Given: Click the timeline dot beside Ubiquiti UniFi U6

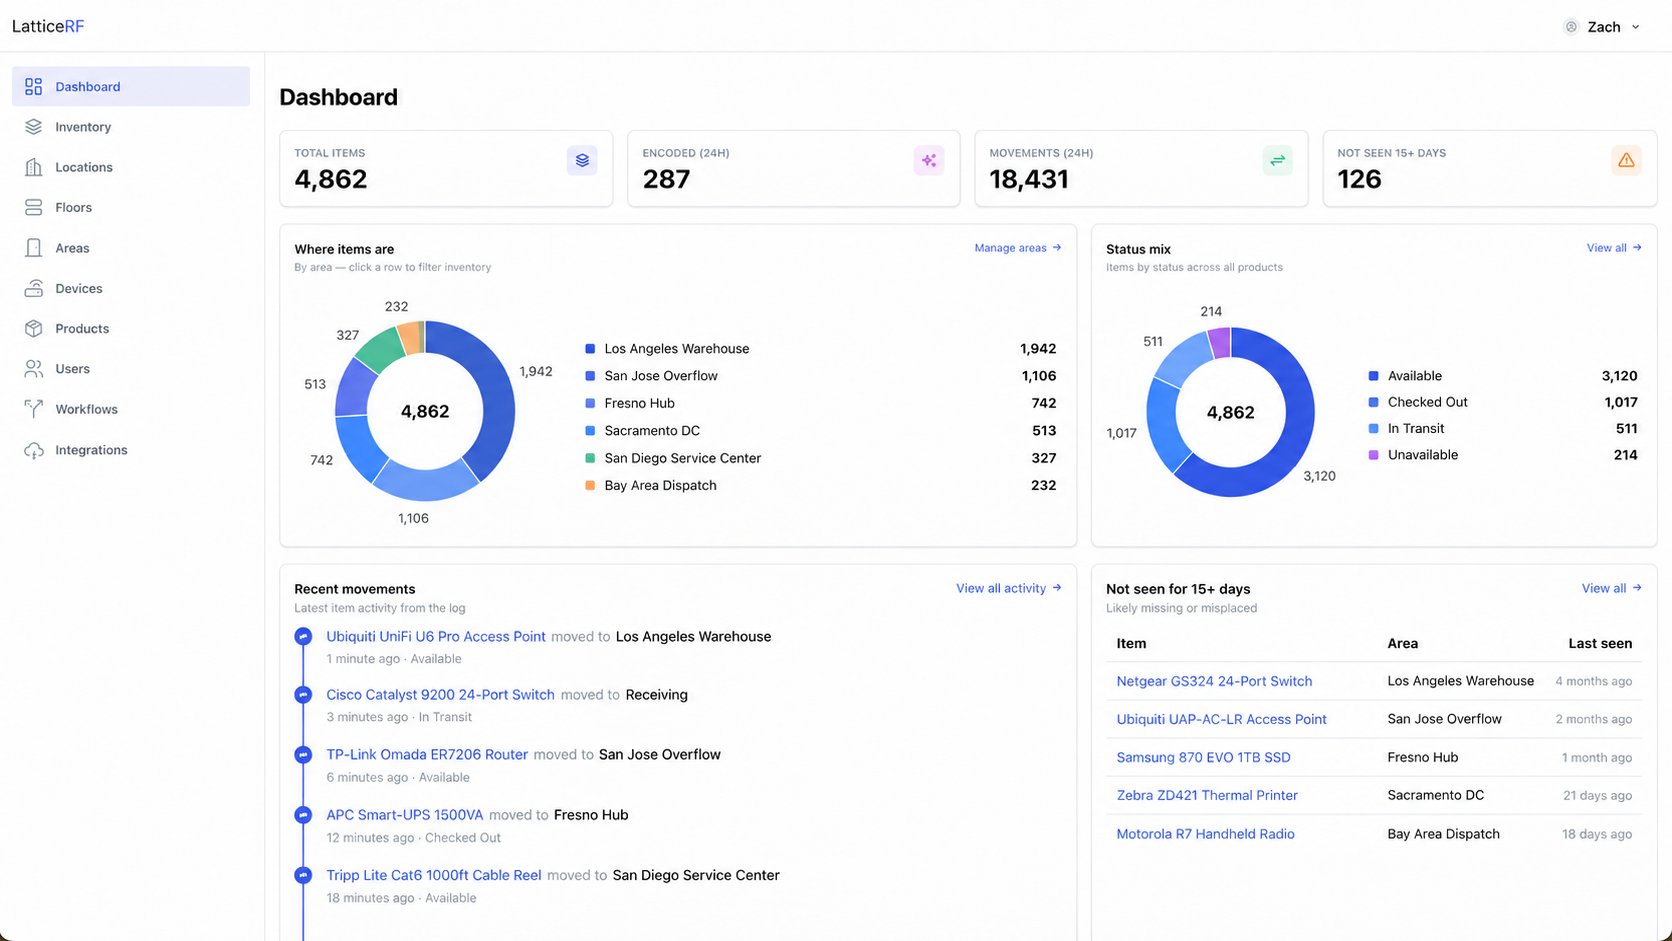Looking at the screenshot, I should click(303, 636).
